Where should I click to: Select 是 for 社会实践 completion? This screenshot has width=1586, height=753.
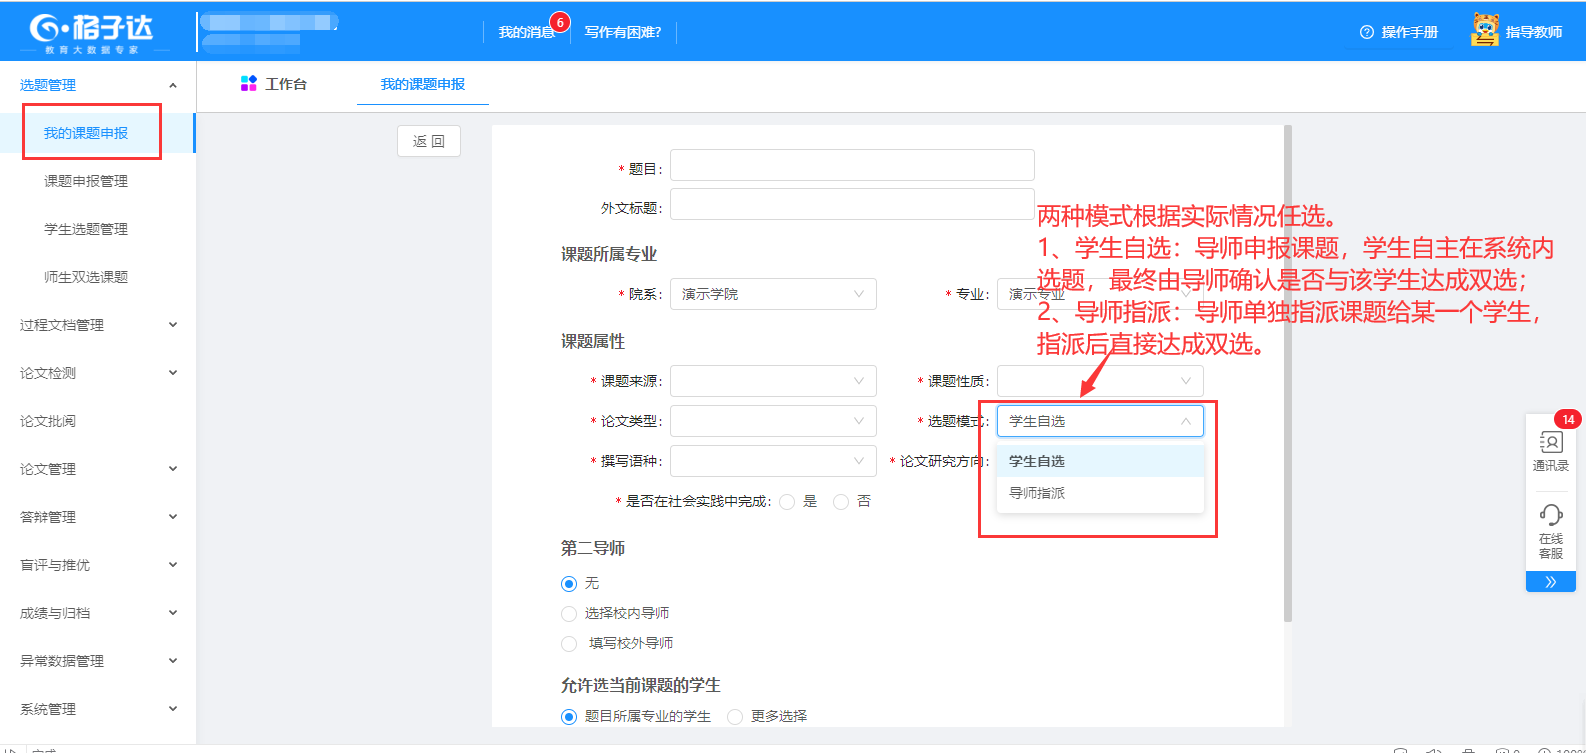coord(787,502)
